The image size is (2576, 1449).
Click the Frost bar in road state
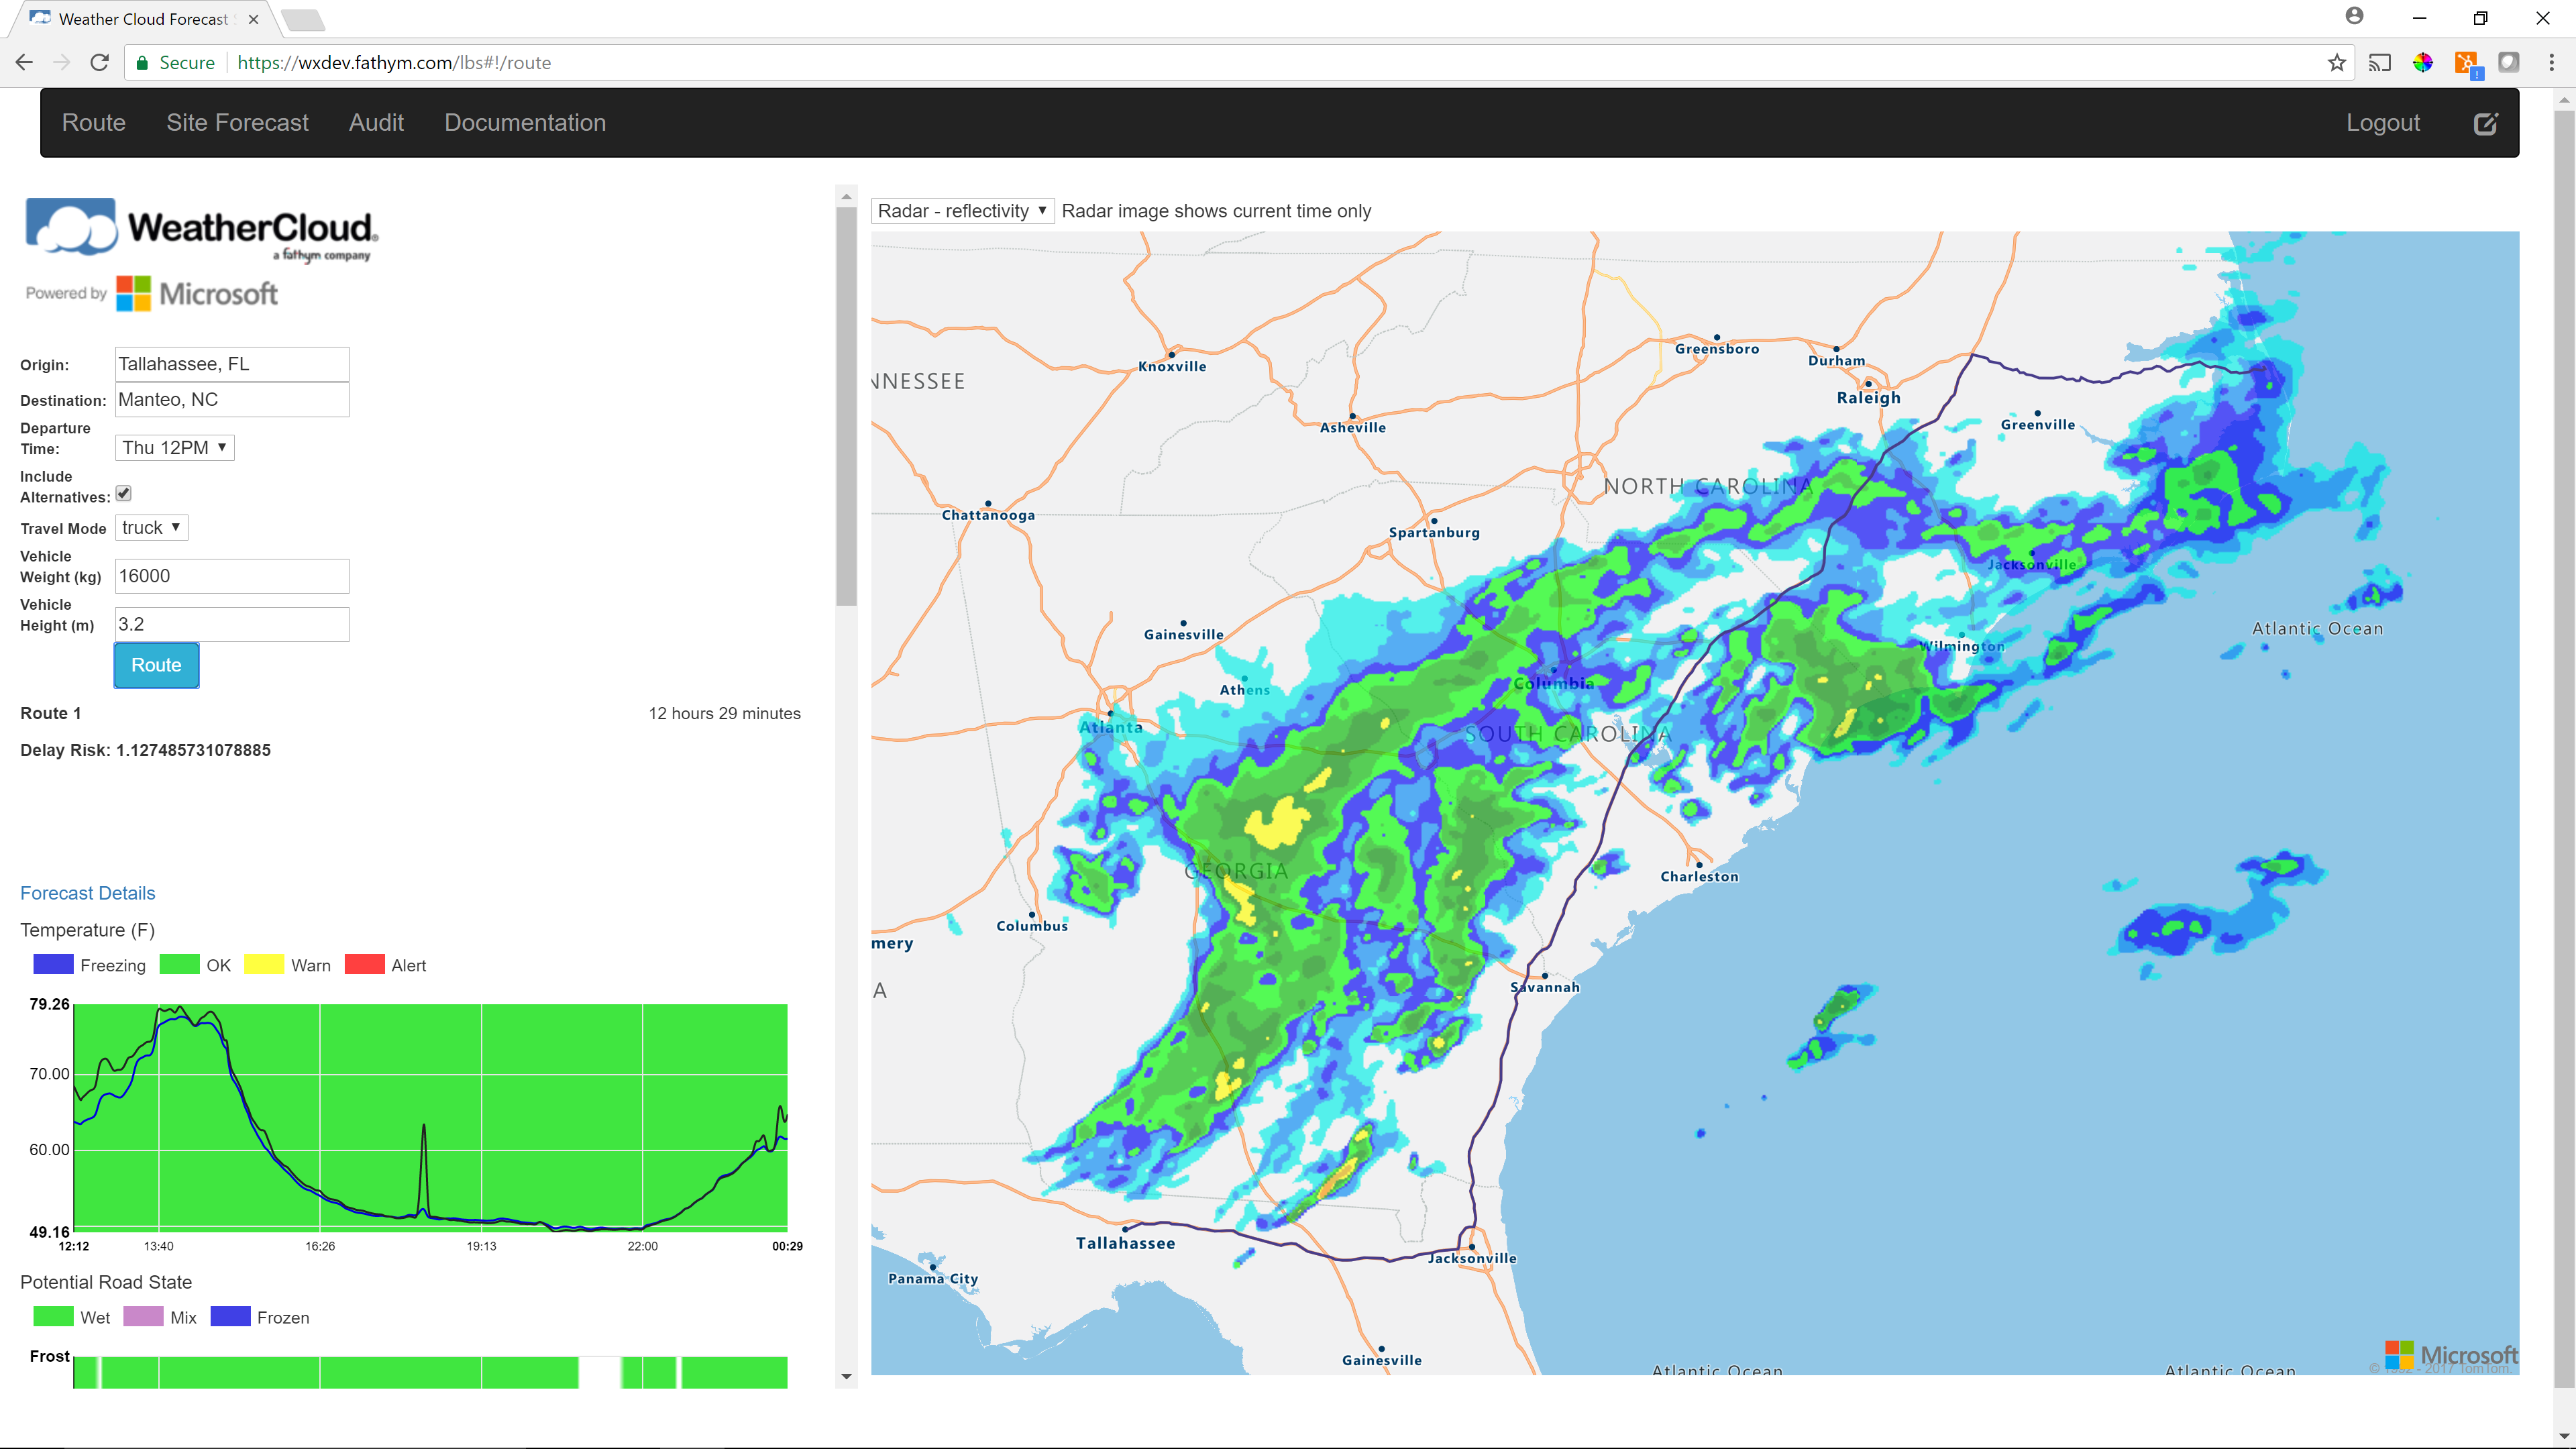tap(430, 1372)
